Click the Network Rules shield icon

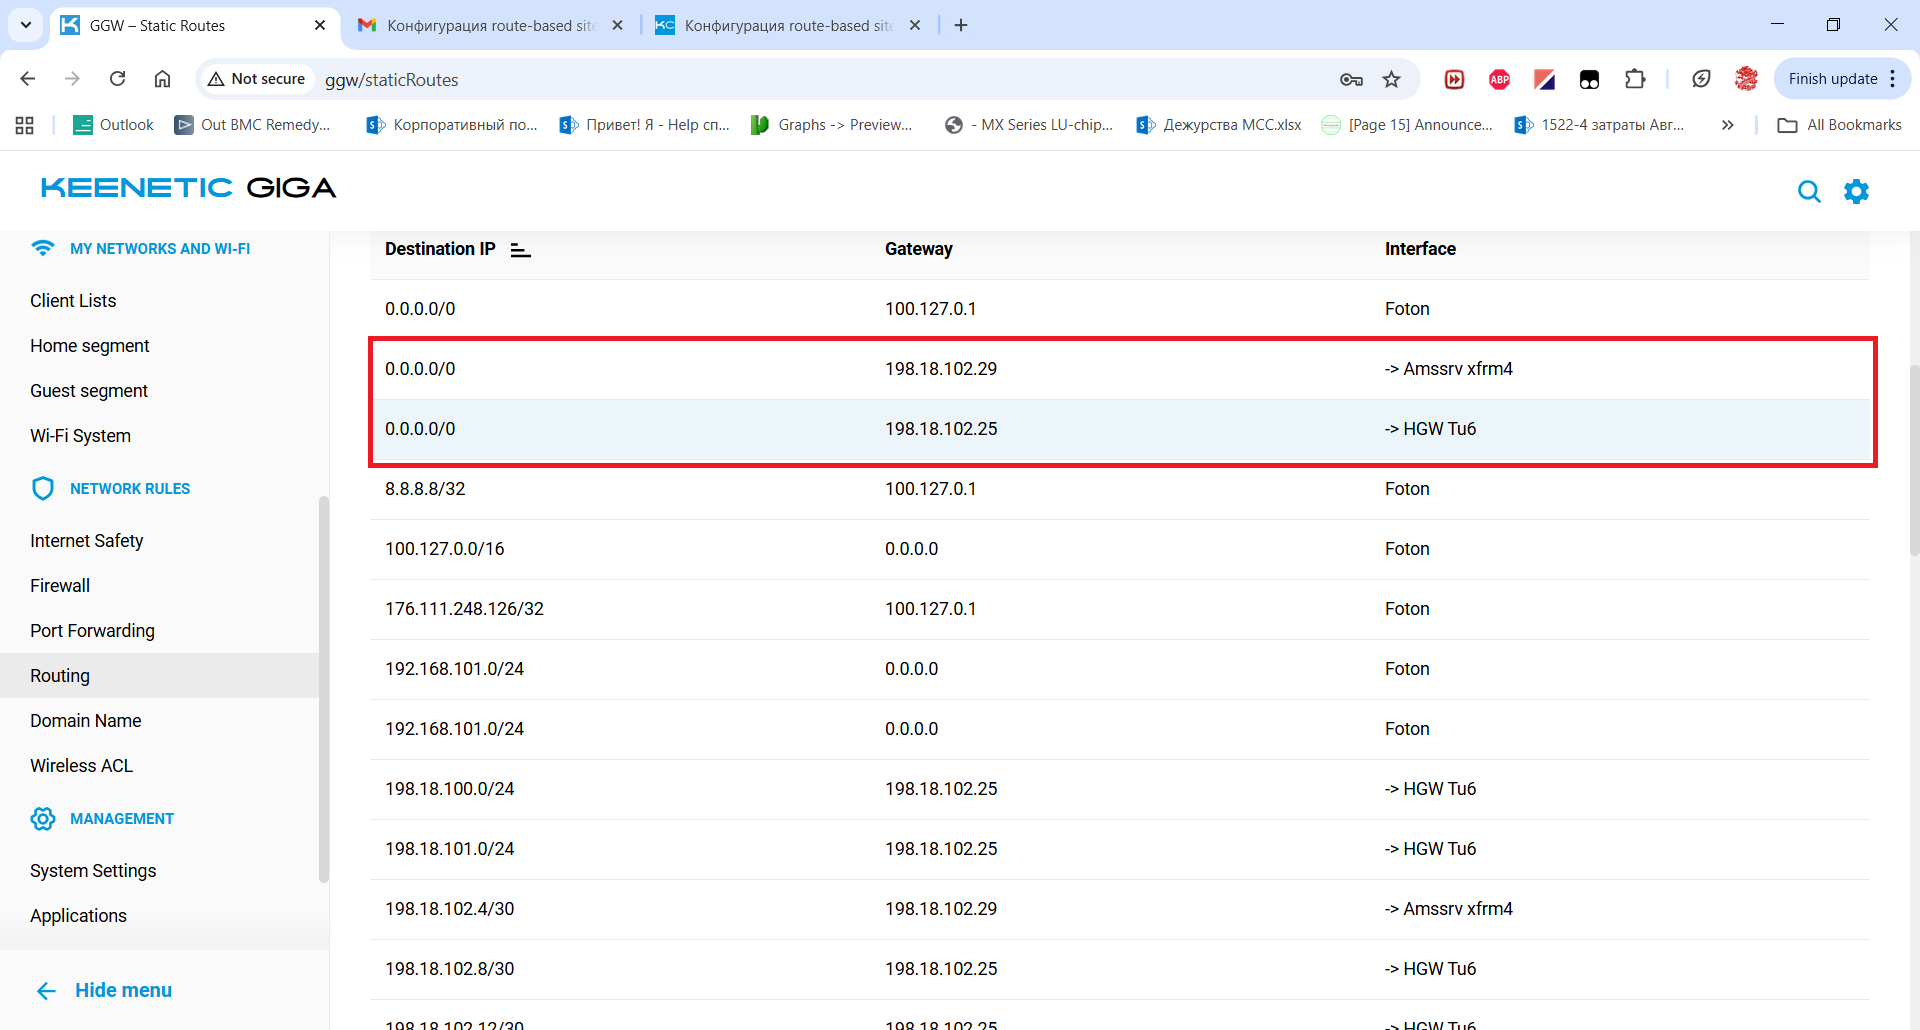tap(43, 488)
